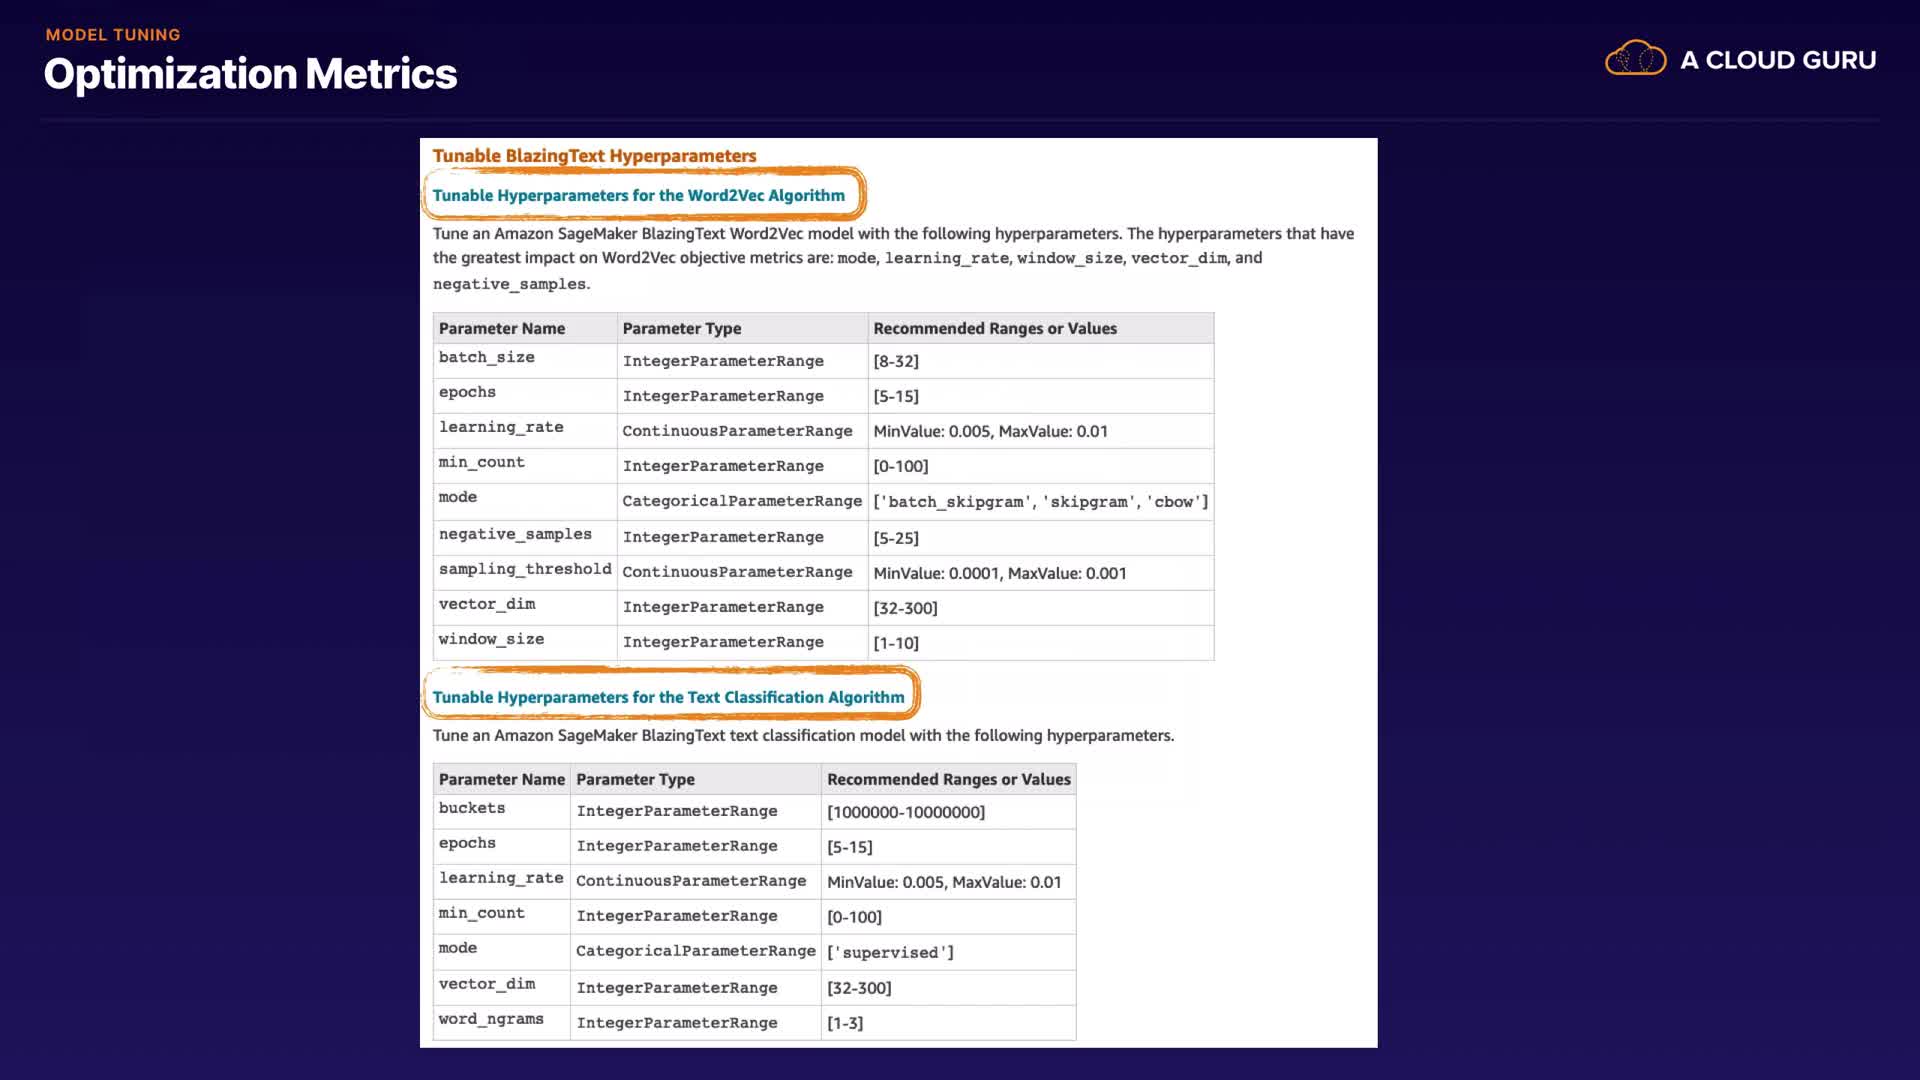Click the [1000000-10000000] range value
Image resolution: width=1920 pixels, height=1080 pixels.
905,812
